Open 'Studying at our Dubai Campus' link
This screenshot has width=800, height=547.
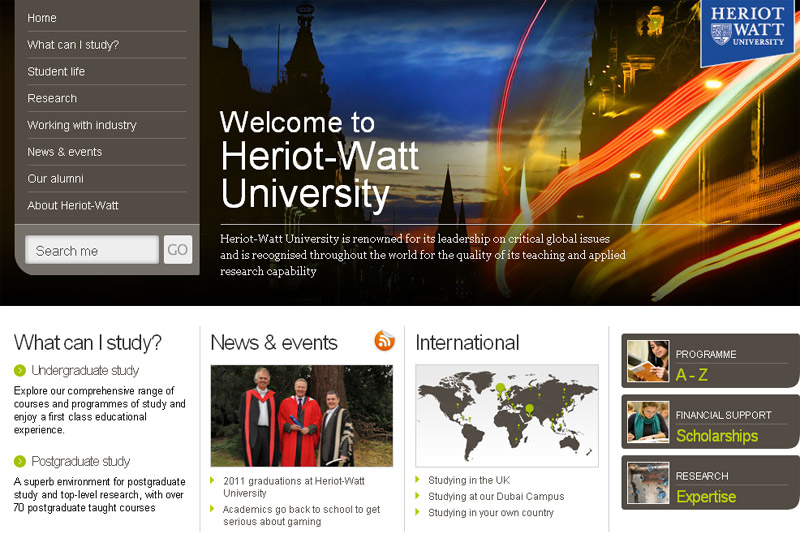(x=496, y=497)
